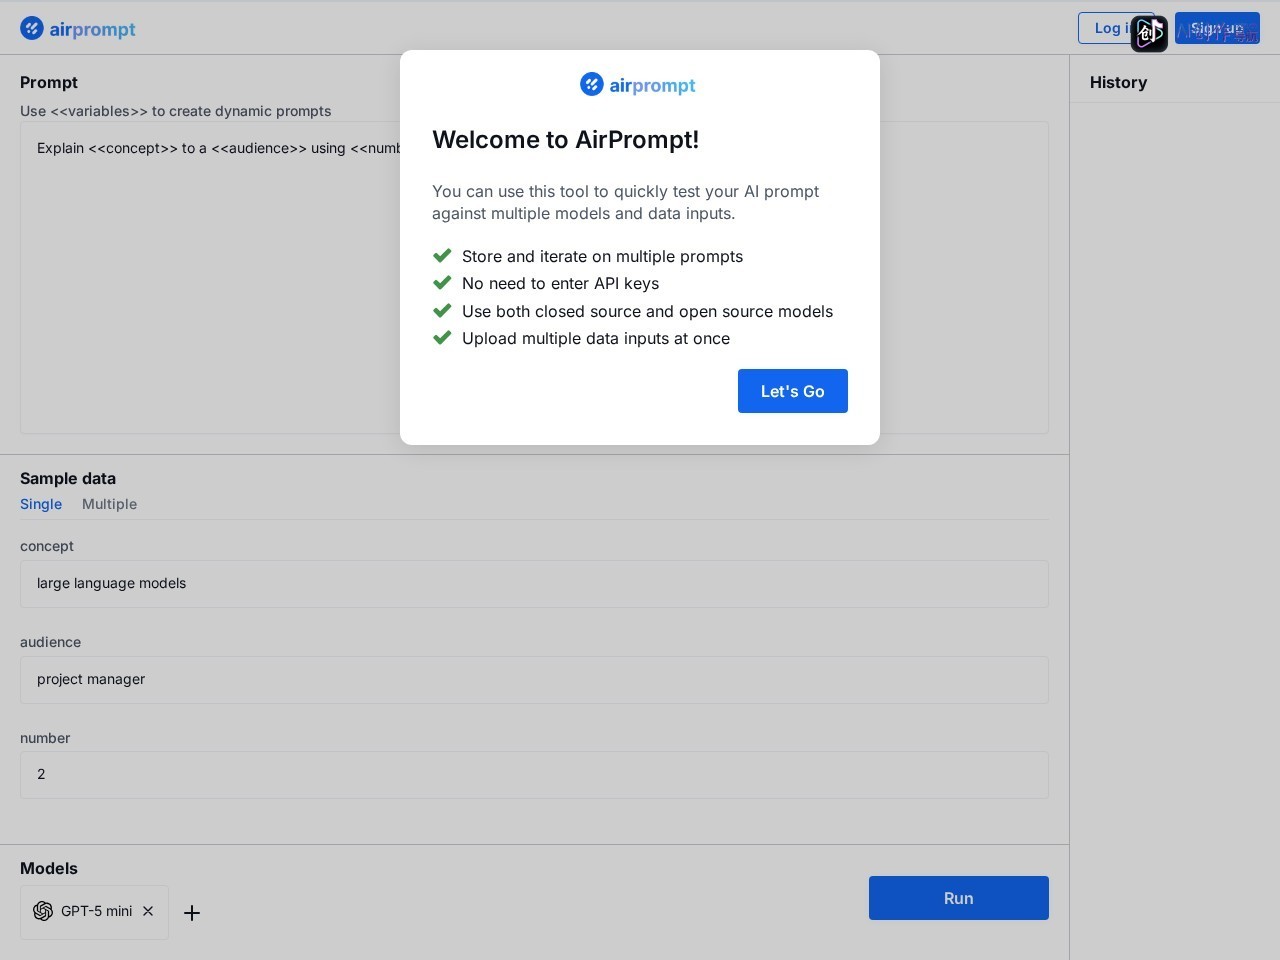Select the GPT-5 mini model chip
The width and height of the screenshot is (1280, 960).
coord(94,912)
